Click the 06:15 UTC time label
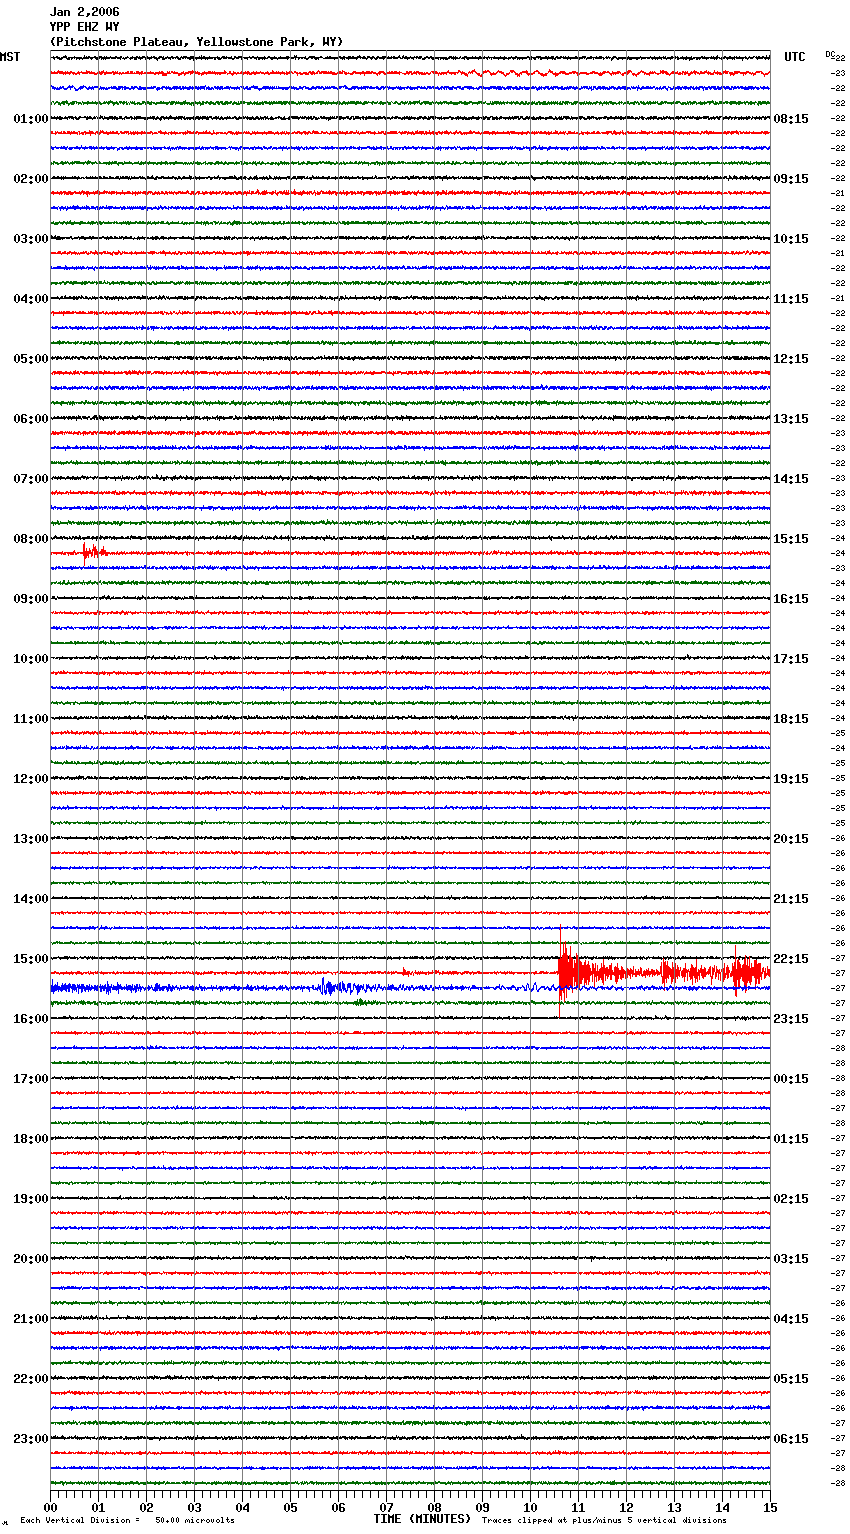Image resolution: width=850 pixels, height=1534 pixels. coord(791,1439)
